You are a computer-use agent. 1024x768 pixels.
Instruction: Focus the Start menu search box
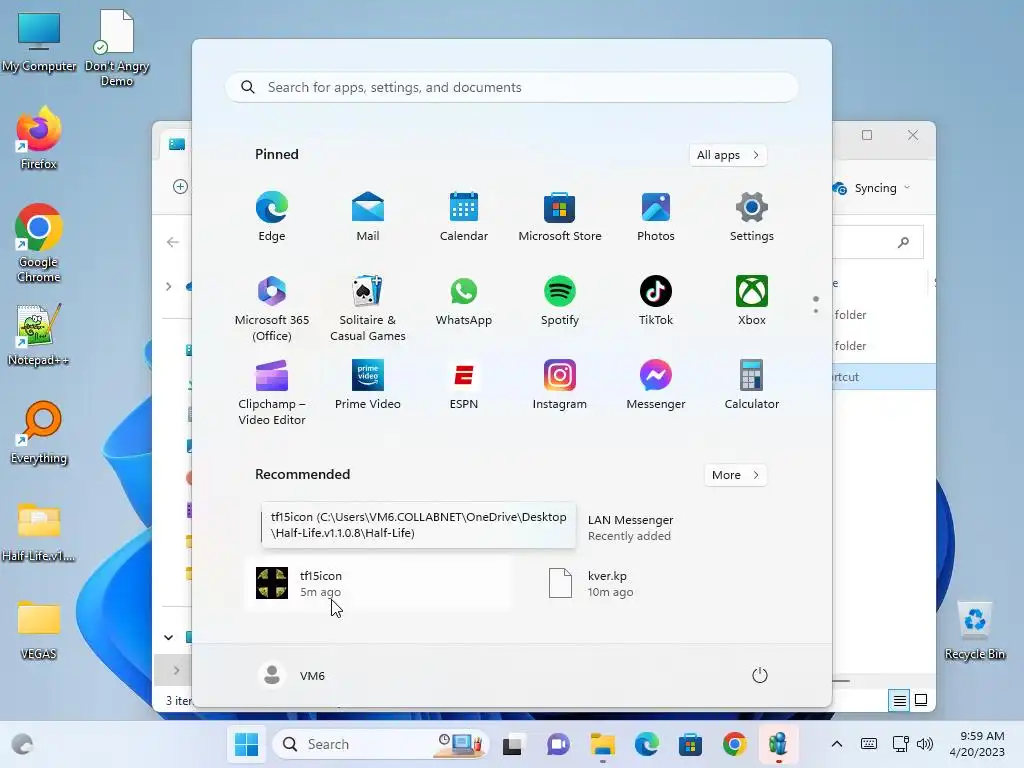[511, 88]
